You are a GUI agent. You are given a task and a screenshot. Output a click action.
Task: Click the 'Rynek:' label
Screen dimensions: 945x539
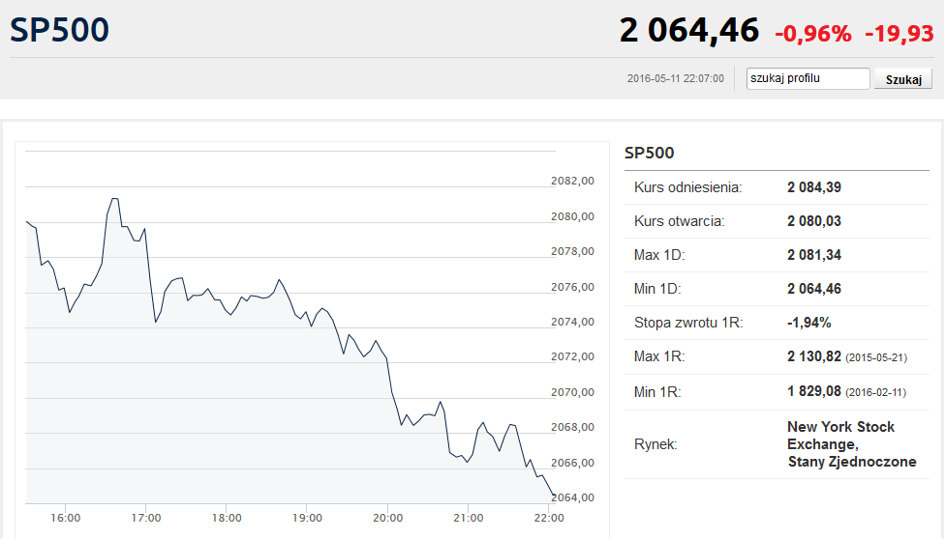pos(656,444)
